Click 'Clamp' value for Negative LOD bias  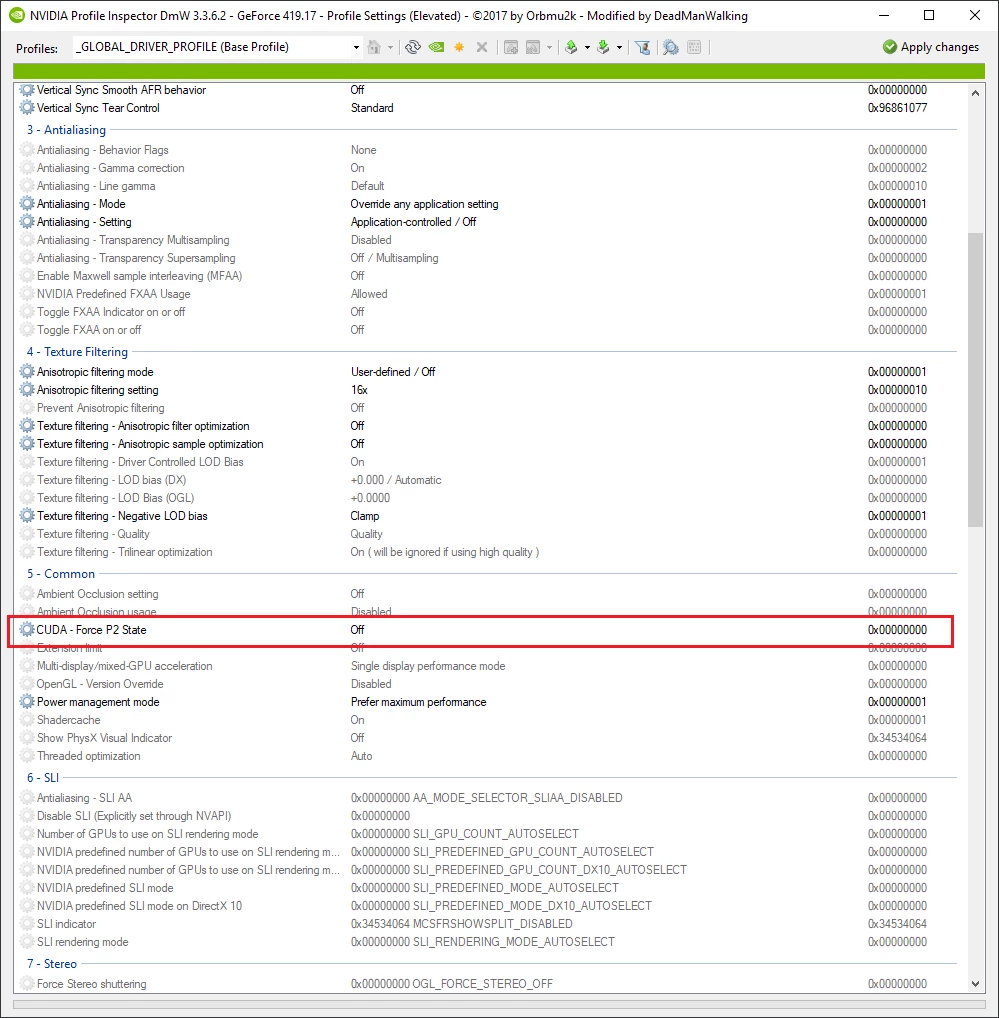(365, 516)
